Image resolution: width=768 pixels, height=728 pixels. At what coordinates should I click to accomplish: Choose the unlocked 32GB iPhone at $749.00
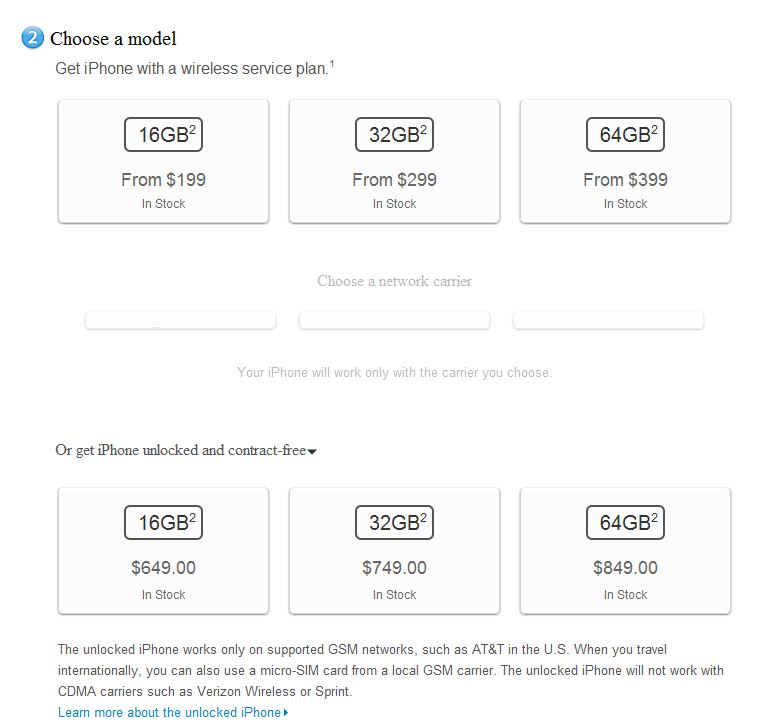tap(394, 550)
